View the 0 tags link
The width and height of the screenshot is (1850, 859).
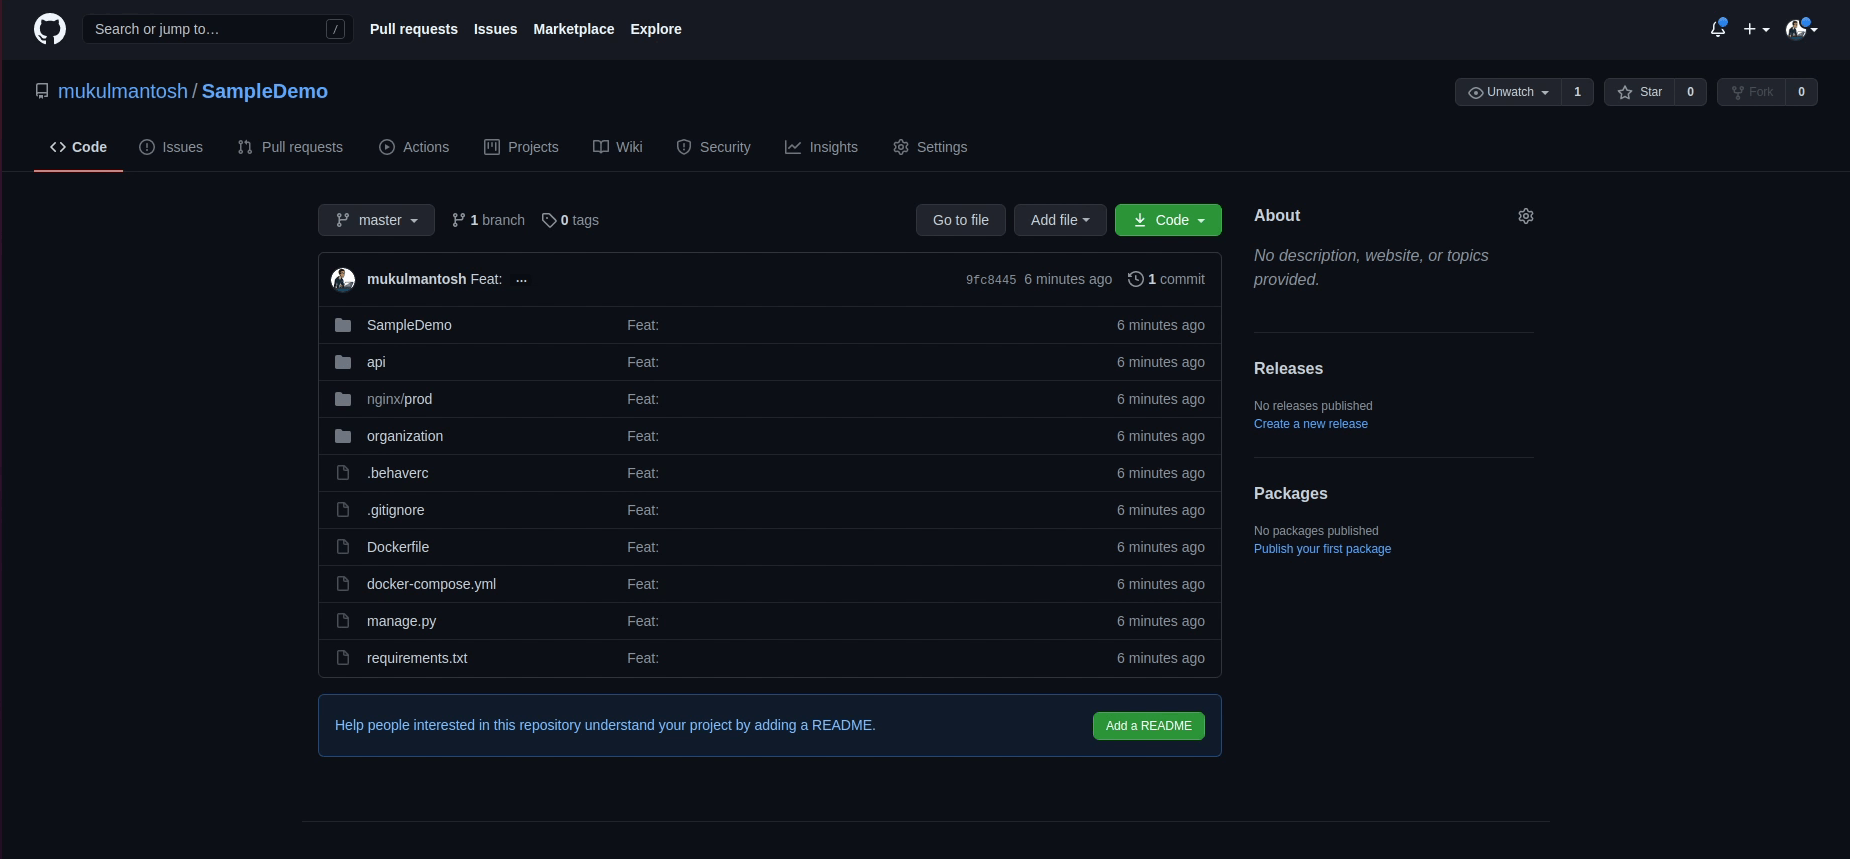[x=570, y=220]
